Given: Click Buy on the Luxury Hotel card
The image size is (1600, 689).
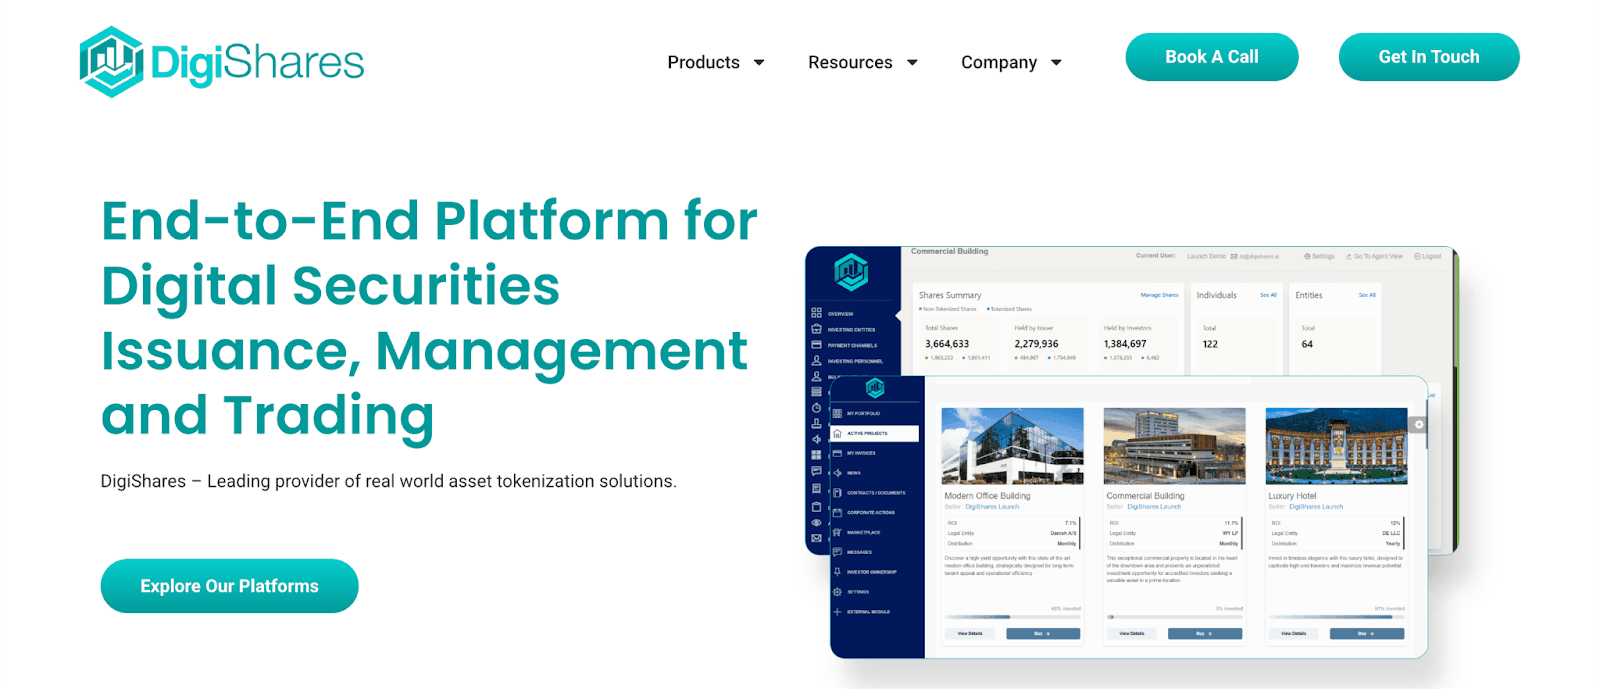Looking at the screenshot, I should click(x=1367, y=633).
